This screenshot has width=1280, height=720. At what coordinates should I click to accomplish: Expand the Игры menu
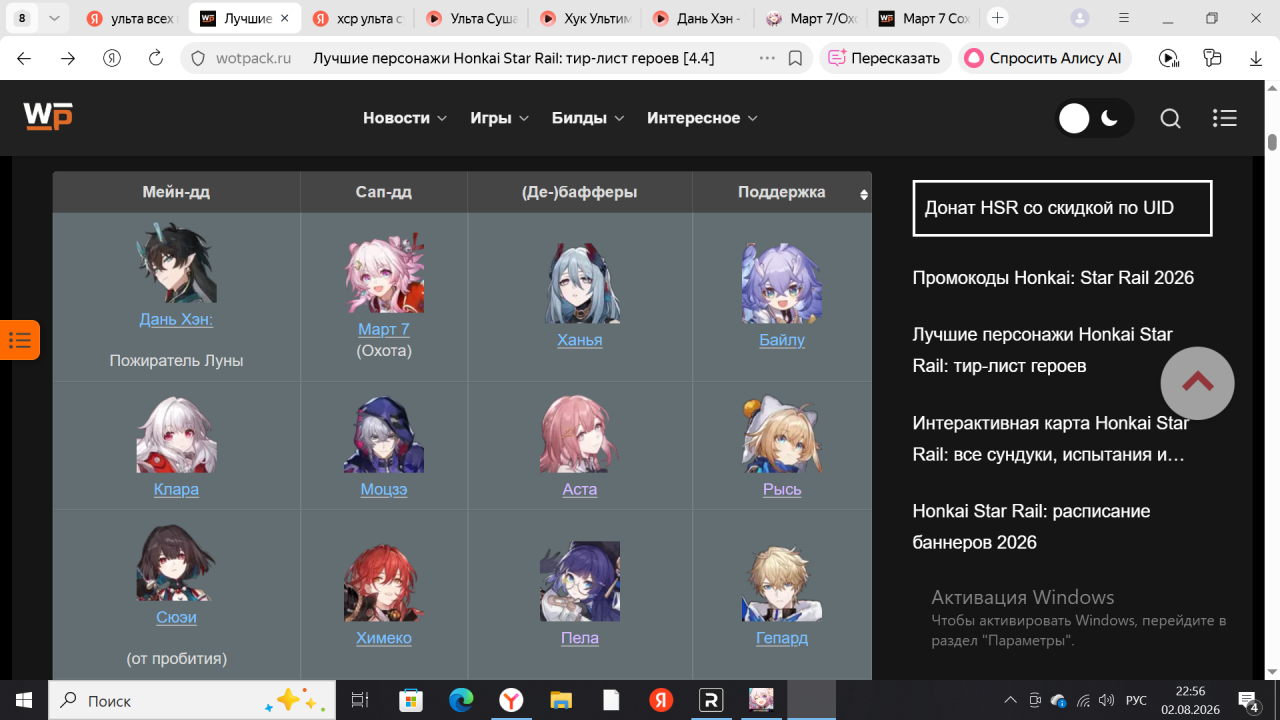coord(500,118)
